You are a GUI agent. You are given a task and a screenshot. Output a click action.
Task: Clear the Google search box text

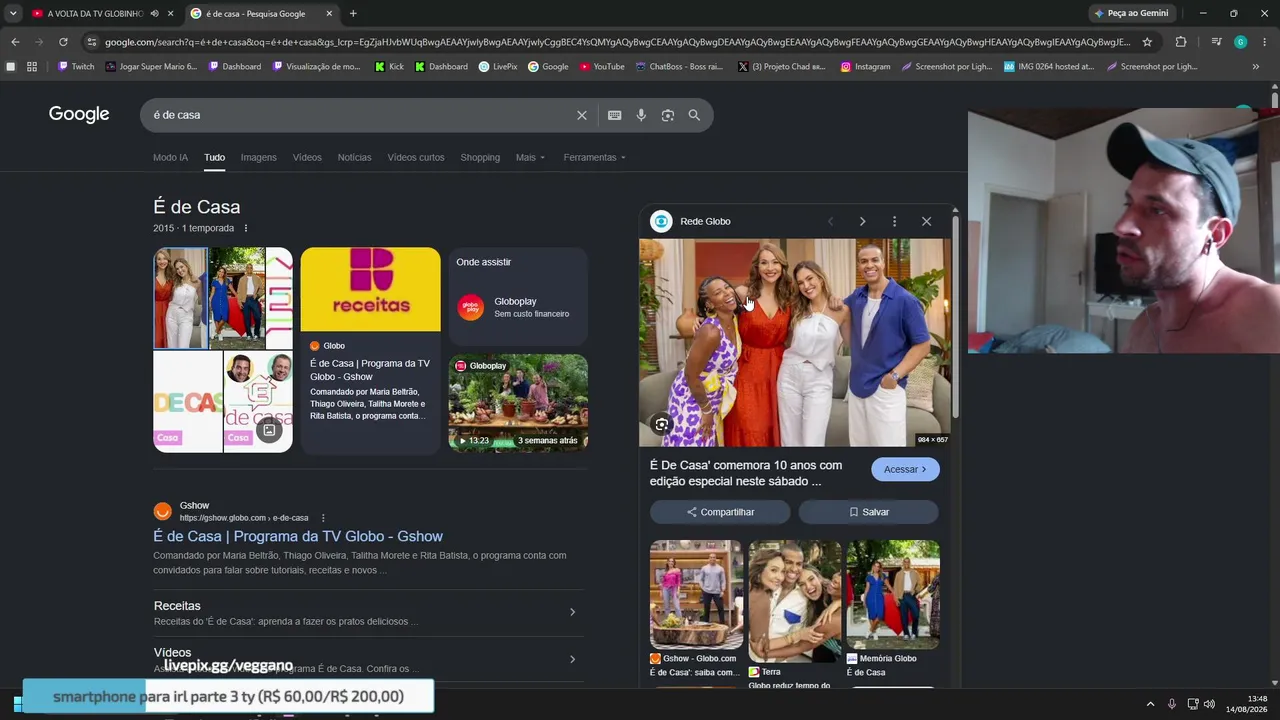pyautogui.click(x=582, y=115)
